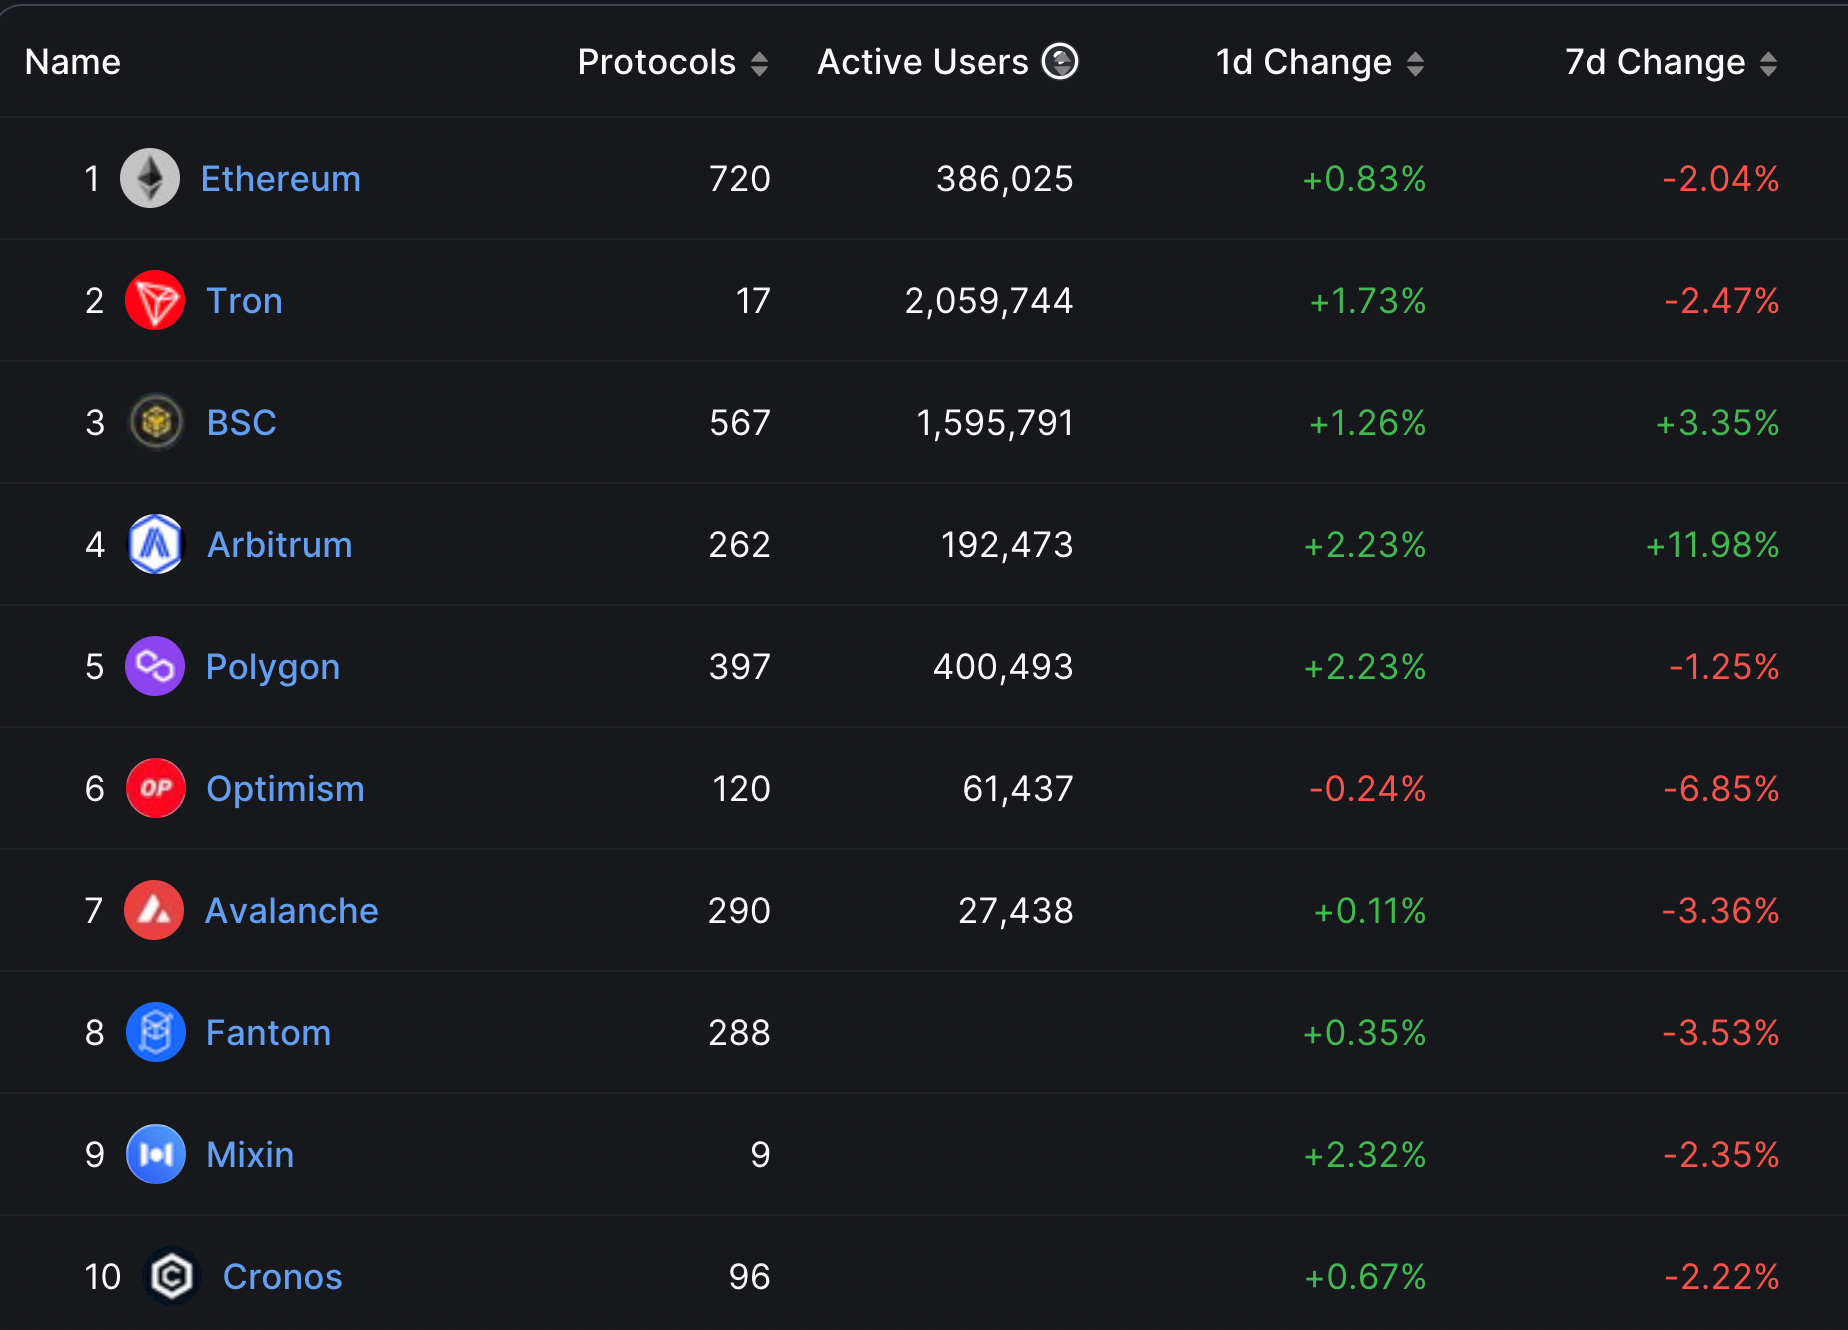Open the Polygon chain link
This screenshot has height=1330, width=1848.
[273, 668]
